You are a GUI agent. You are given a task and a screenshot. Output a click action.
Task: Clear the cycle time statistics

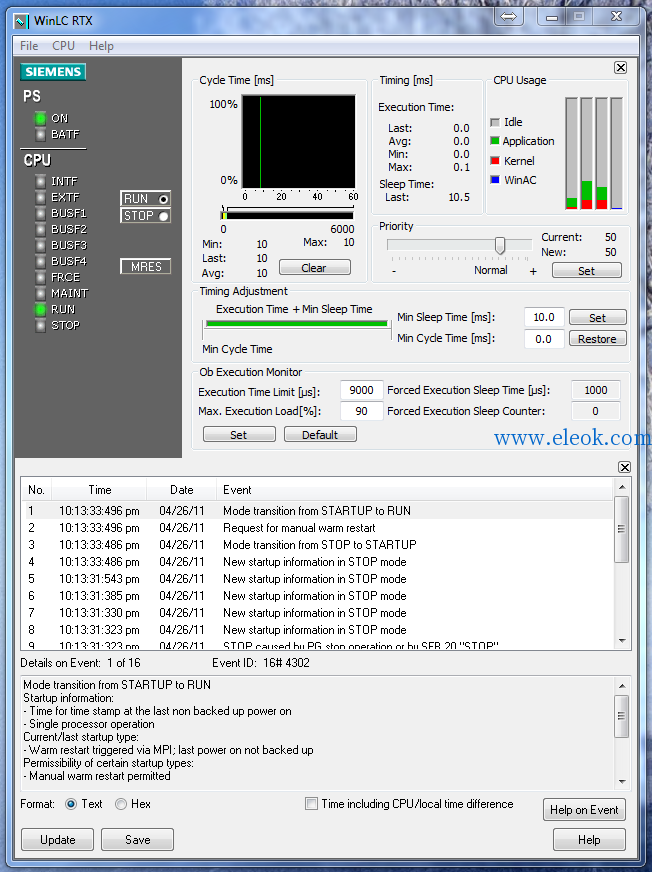coord(315,267)
